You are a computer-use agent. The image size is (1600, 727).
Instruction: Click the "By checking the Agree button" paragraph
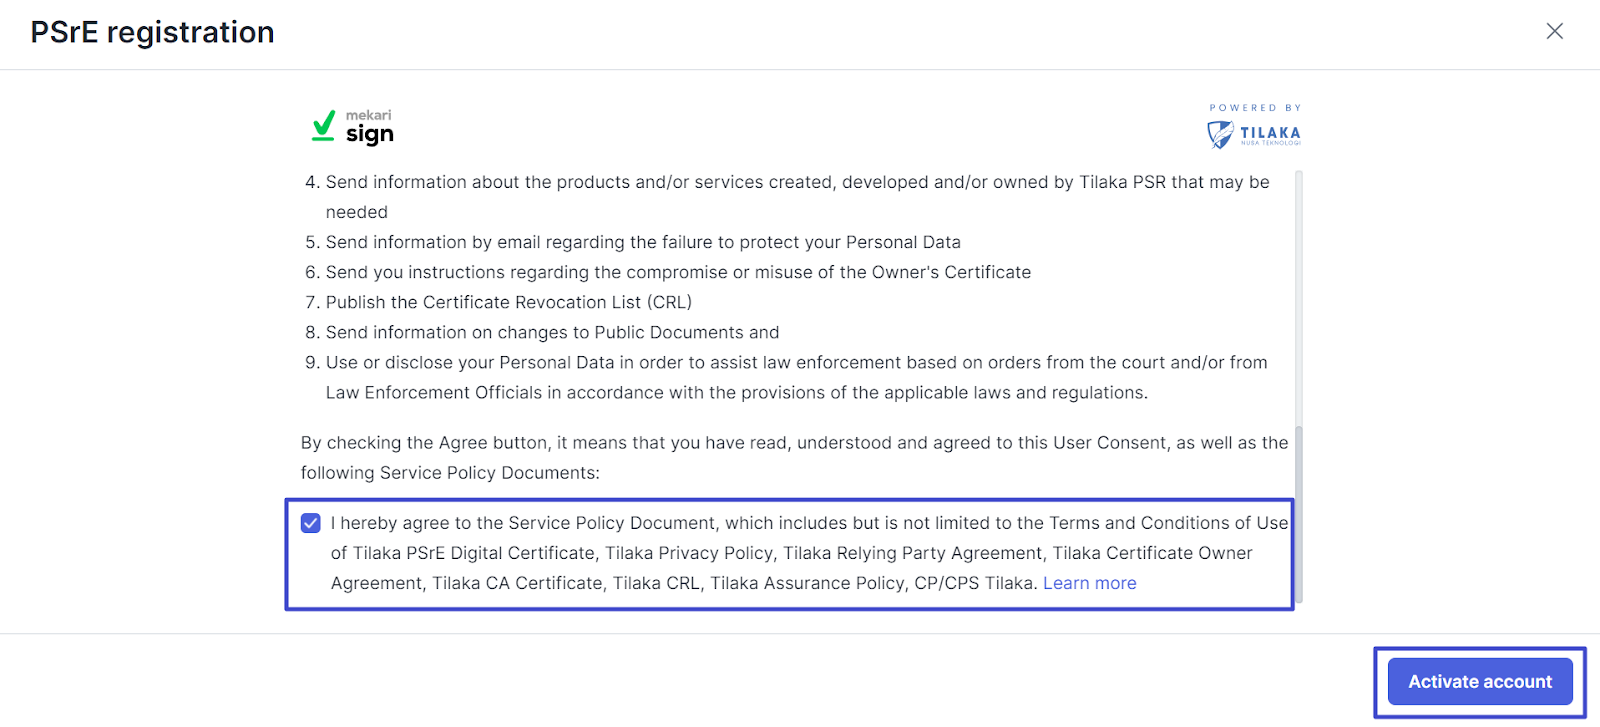(793, 443)
